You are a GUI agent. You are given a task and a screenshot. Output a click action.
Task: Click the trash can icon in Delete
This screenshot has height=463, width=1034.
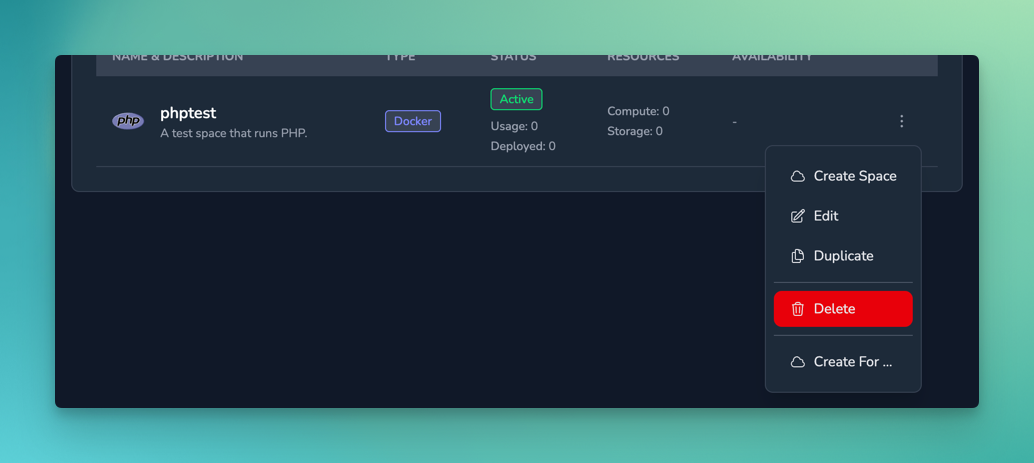pos(797,309)
